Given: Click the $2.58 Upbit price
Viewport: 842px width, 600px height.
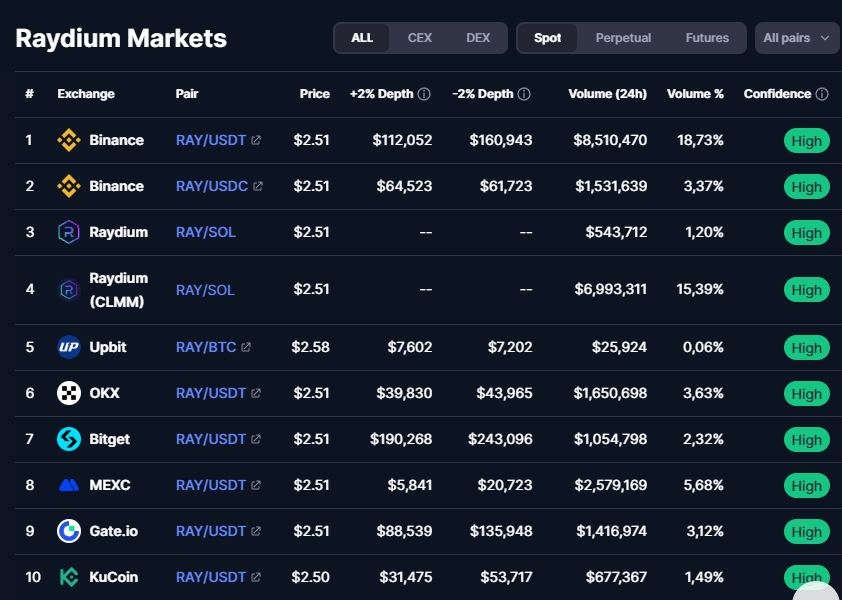Looking at the screenshot, I should 310,347.
